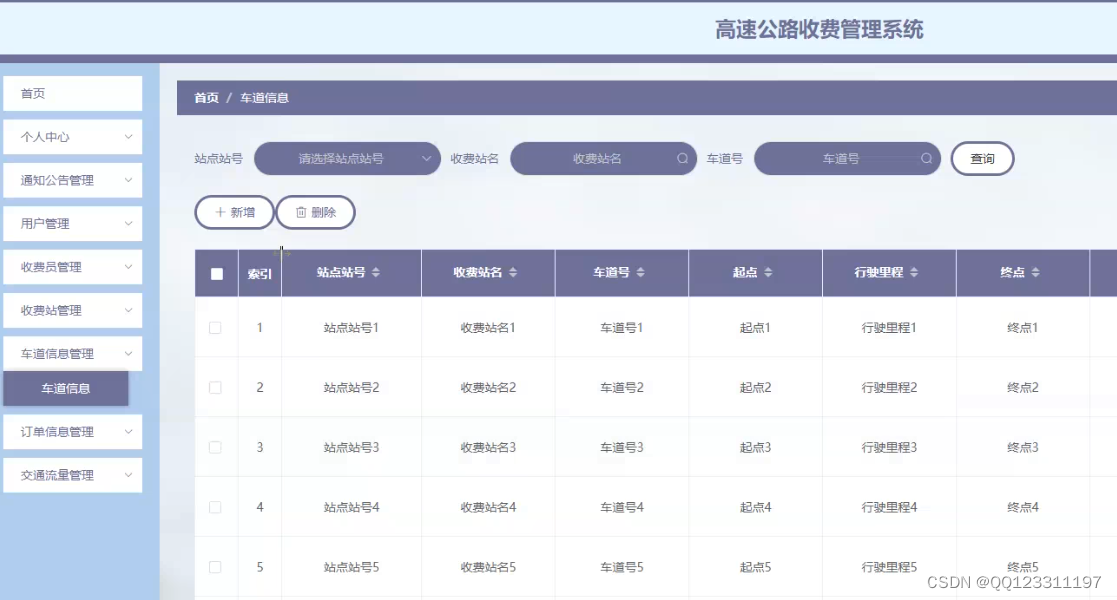Click cell 站点站号3
Screen dimensions: 1117x600
pyautogui.click(x=351, y=448)
